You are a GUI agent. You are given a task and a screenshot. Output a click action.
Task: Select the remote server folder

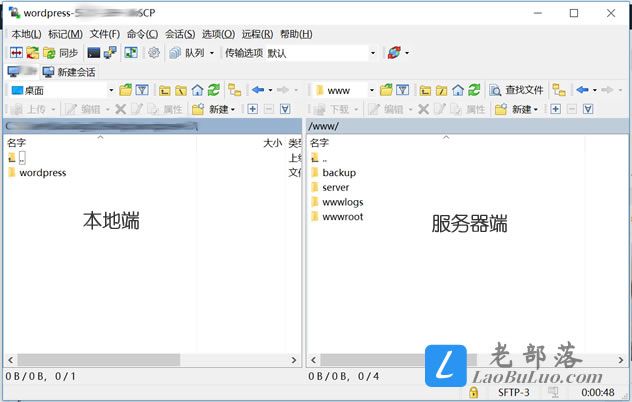[x=331, y=187]
